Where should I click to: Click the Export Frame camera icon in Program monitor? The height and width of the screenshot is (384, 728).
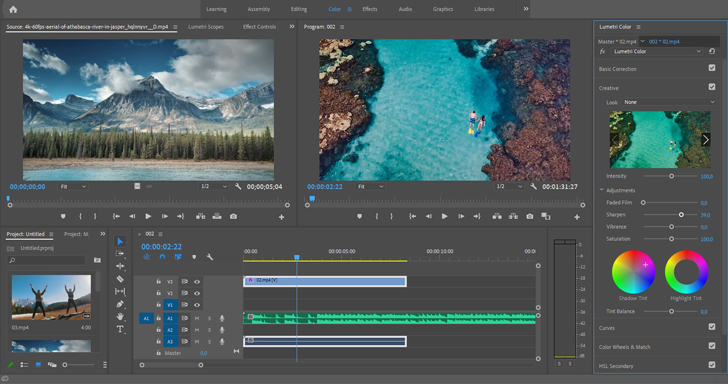pos(529,216)
